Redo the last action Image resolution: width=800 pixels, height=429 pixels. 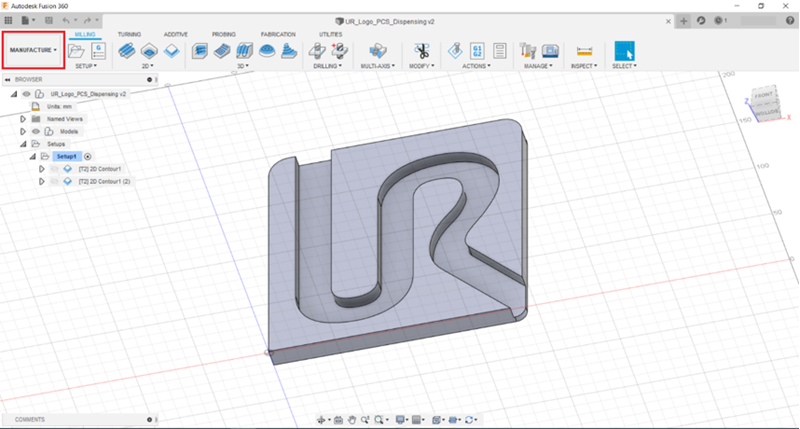click(x=87, y=20)
